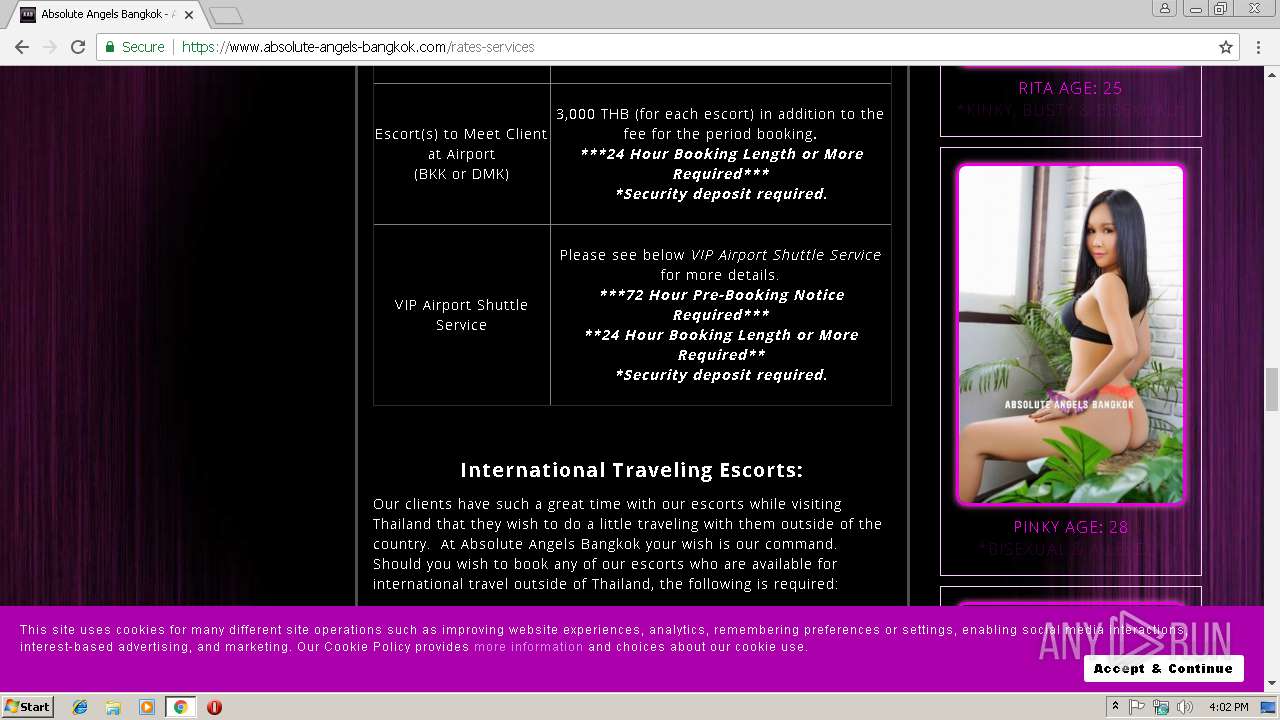Viewport: 1280px width, 720px height.
Task: Open the 'more information' cookie policy link
Action: point(528,647)
